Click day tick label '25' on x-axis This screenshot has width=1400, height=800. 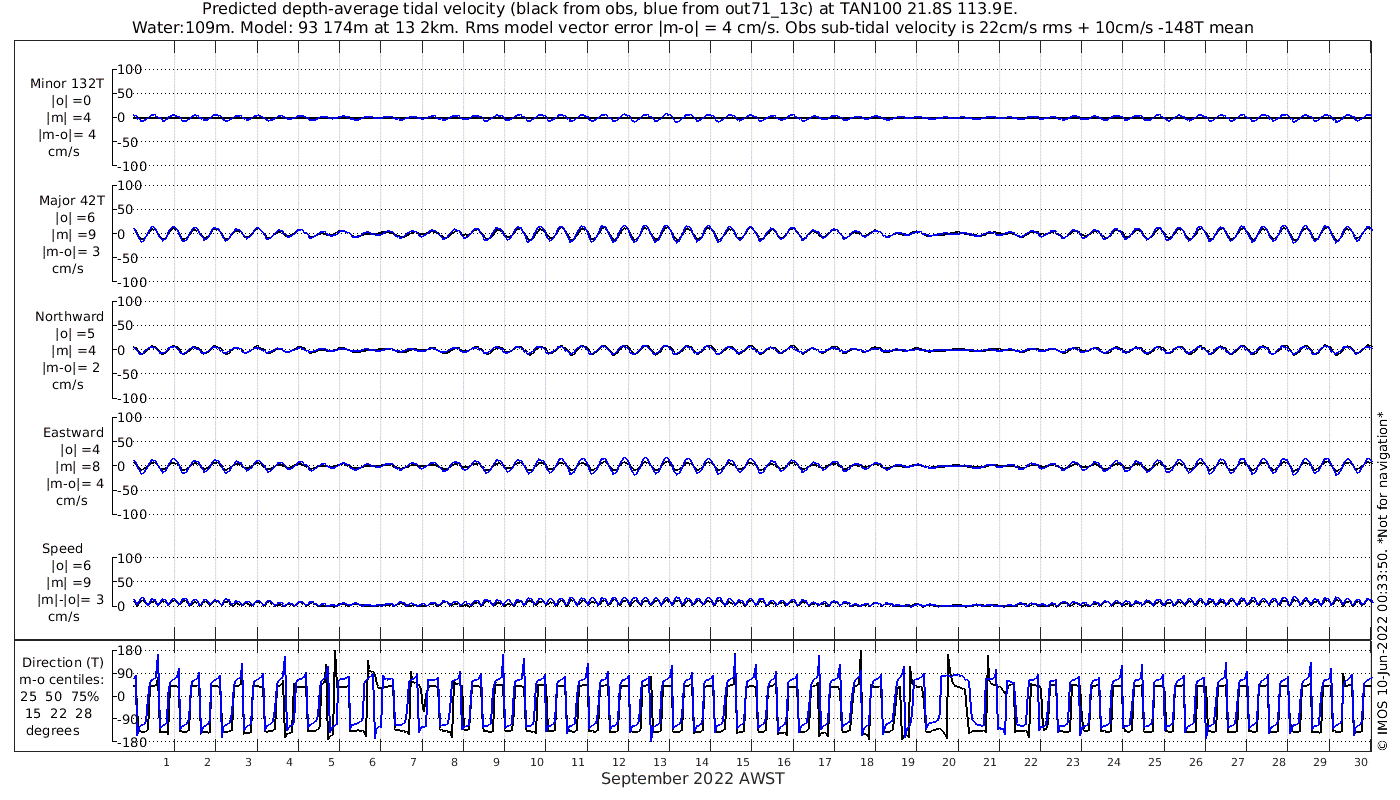pos(1155,762)
